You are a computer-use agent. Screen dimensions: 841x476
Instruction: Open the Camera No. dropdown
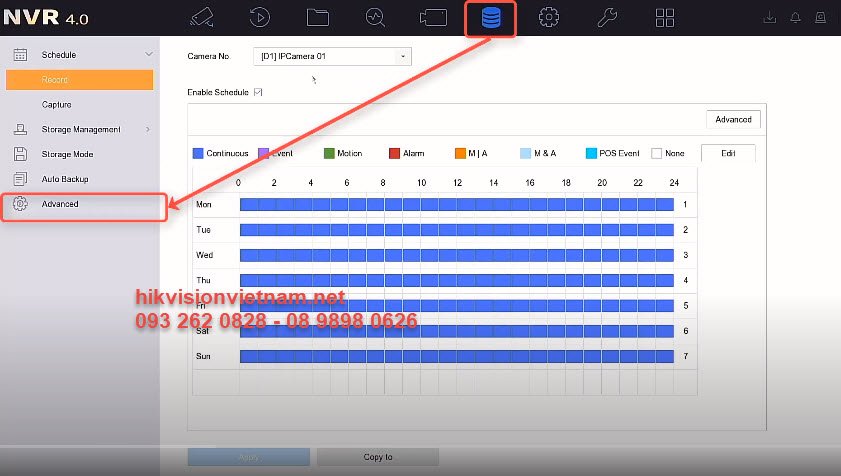333,56
